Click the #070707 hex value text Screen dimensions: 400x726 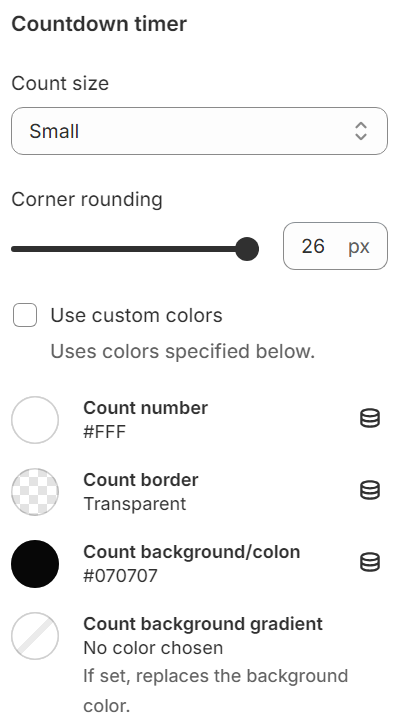click(120, 576)
